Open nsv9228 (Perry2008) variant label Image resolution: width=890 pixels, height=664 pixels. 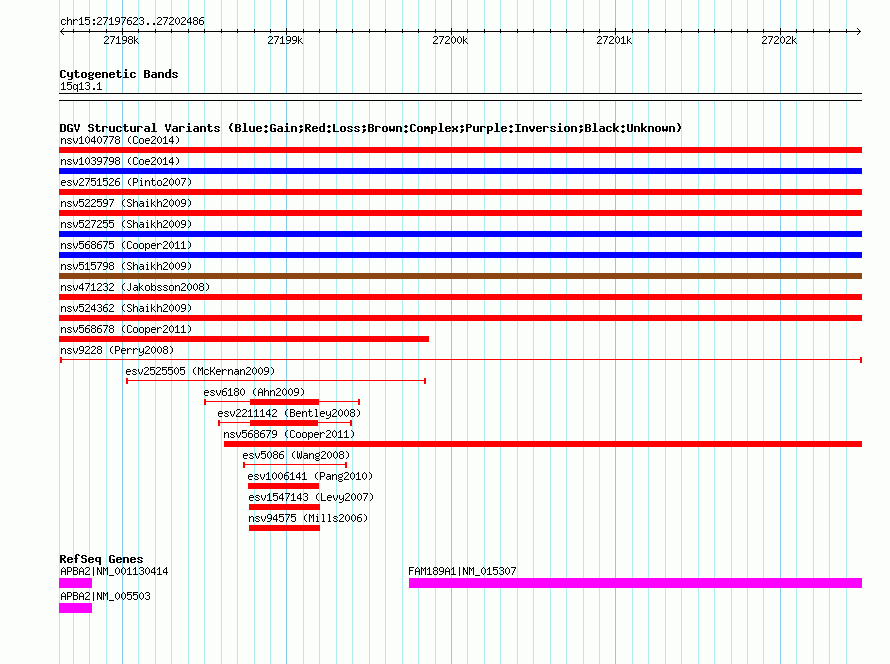(x=117, y=350)
